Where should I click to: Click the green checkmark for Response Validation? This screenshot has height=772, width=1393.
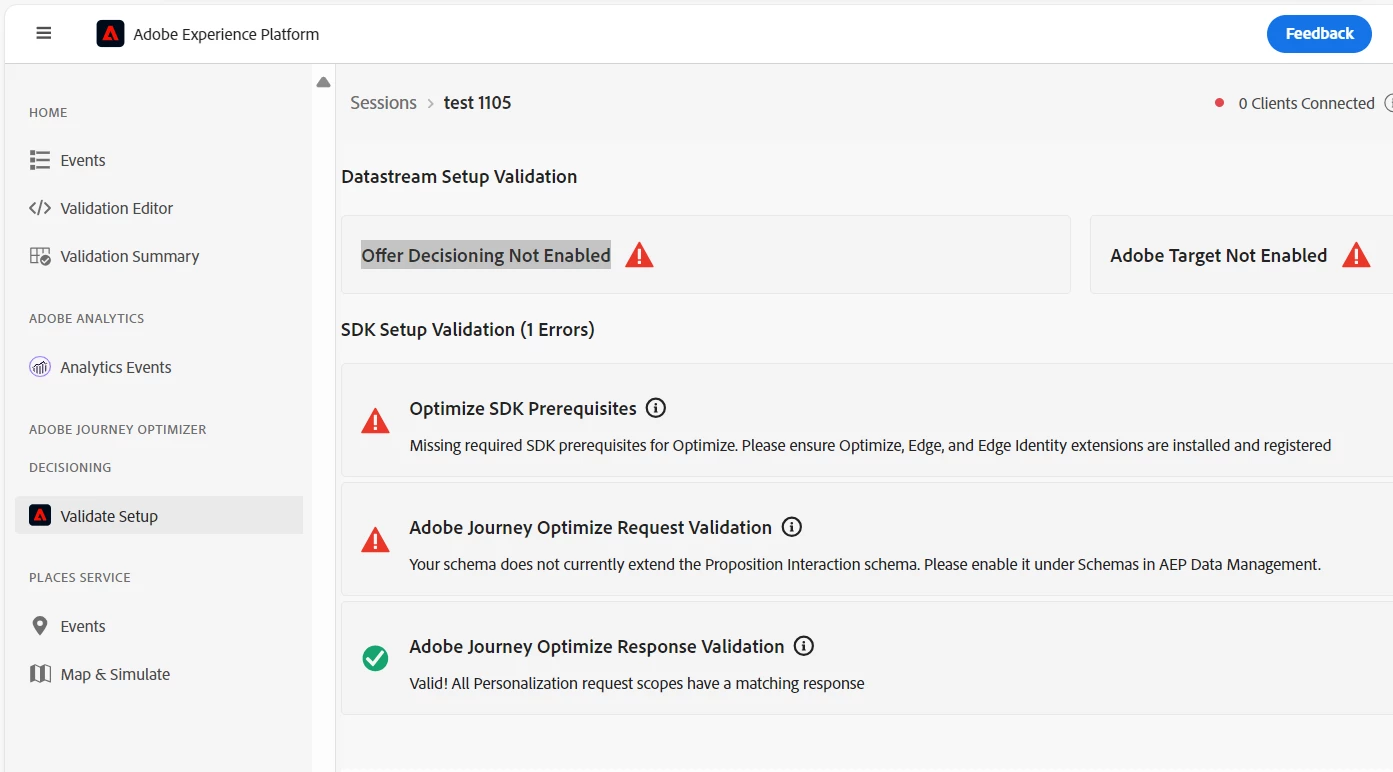[x=375, y=658]
